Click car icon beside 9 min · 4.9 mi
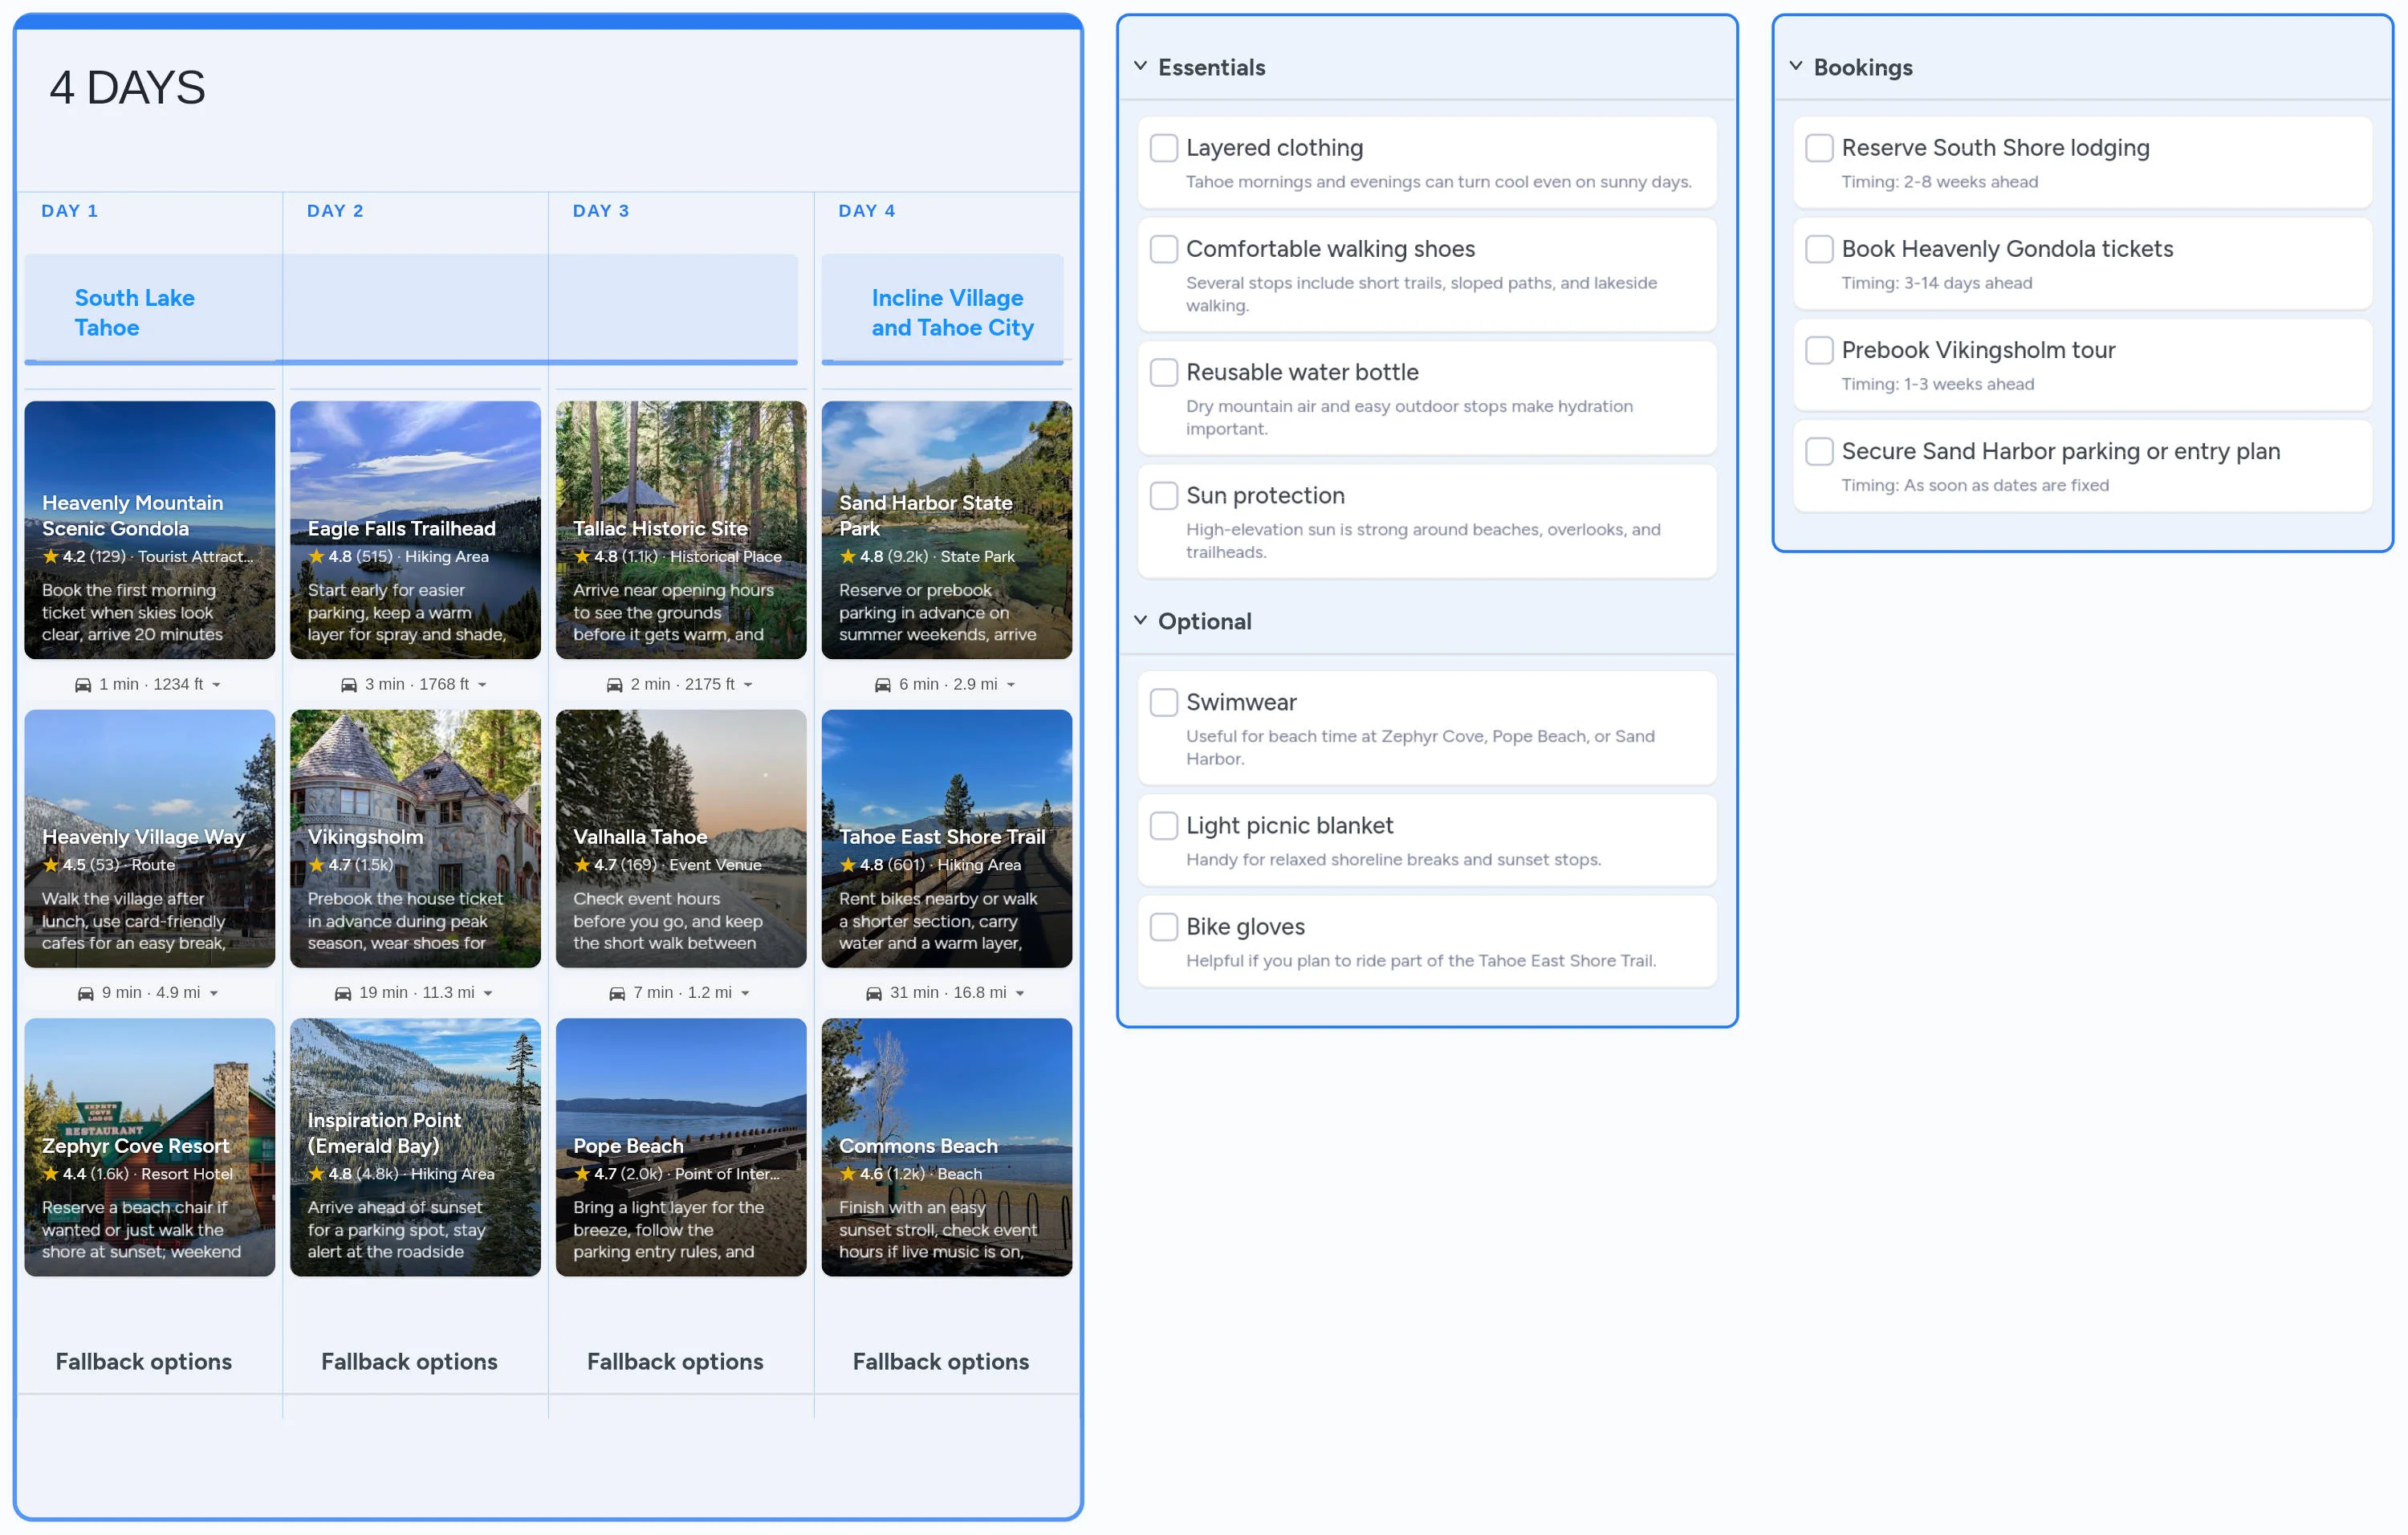The image size is (2408, 1535). coord(86,993)
